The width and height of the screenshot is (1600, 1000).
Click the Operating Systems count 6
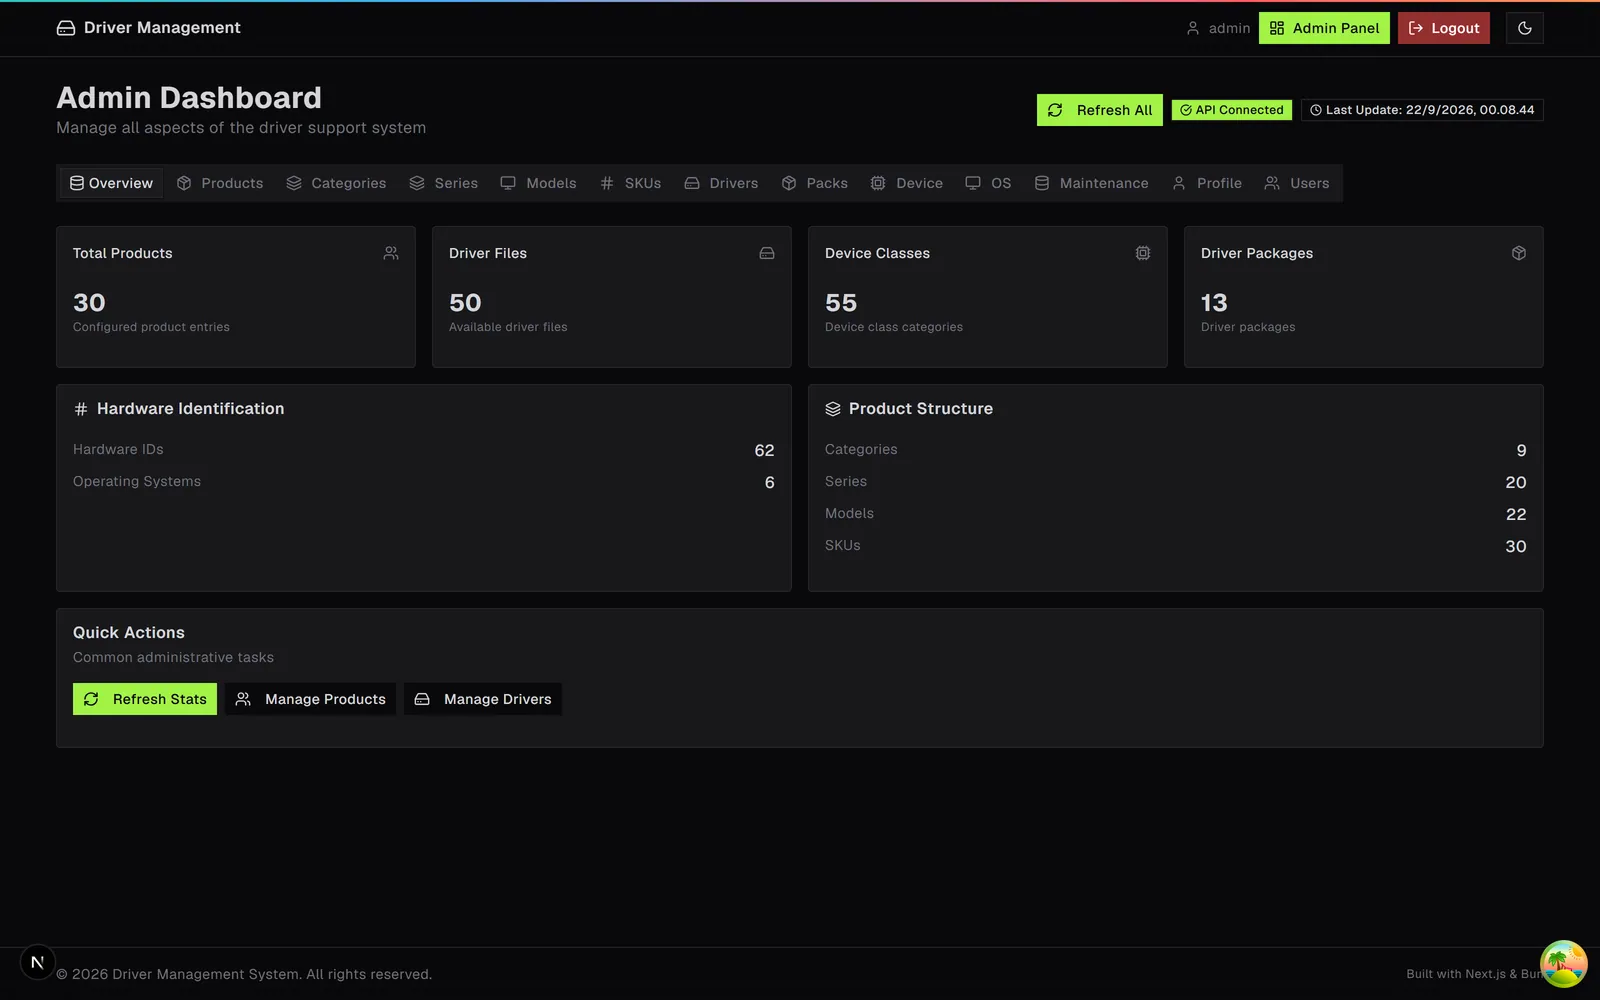769,483
